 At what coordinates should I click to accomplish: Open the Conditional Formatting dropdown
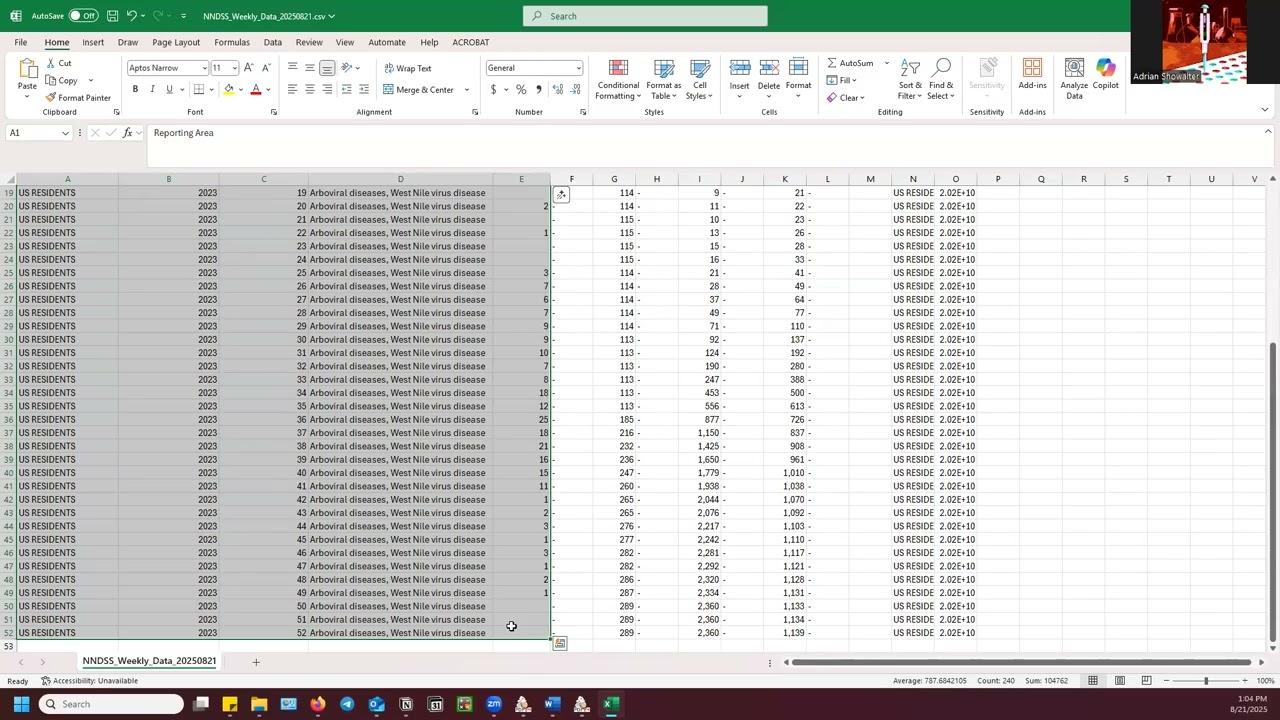click(618, 79)
